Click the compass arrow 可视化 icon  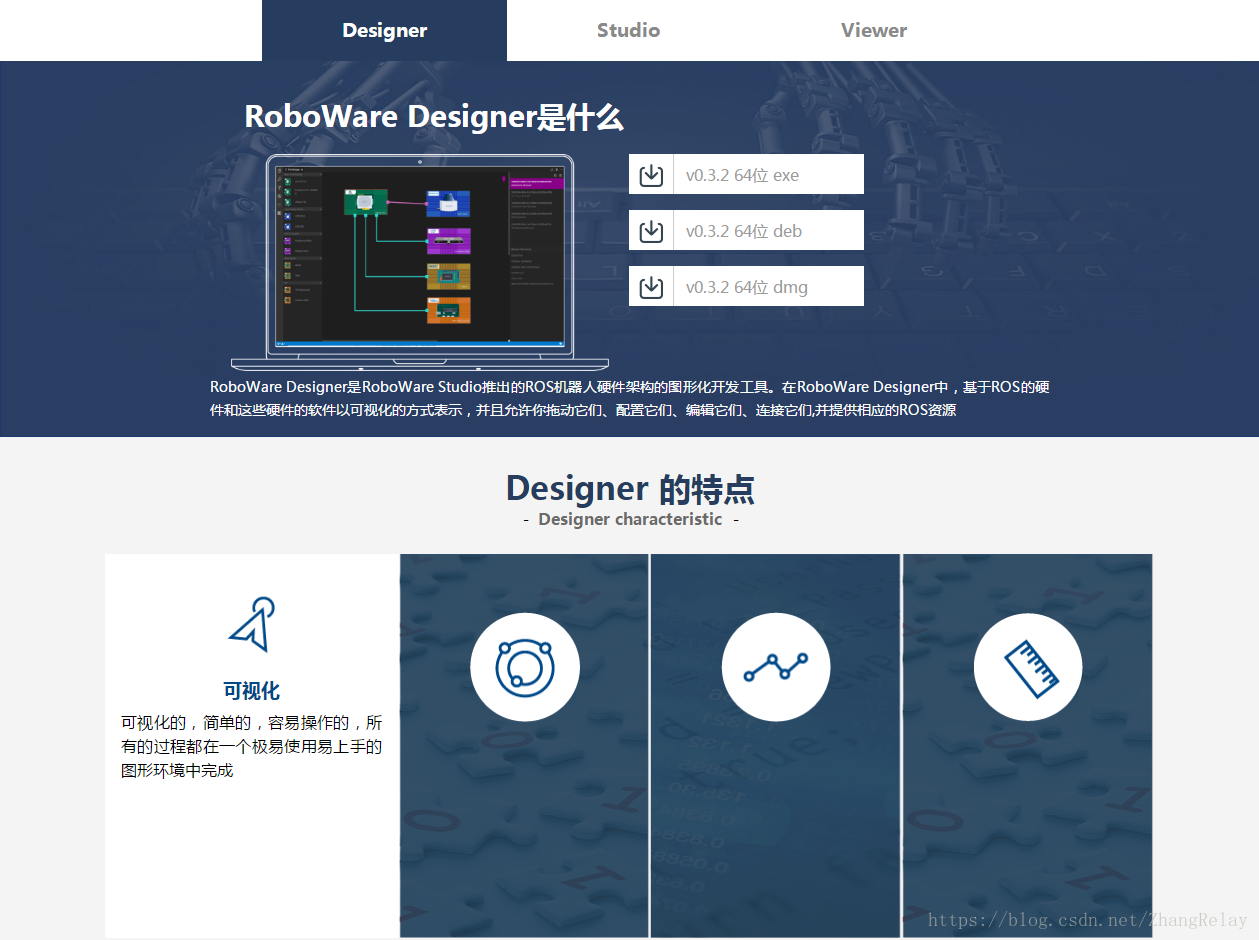[251, 625]
